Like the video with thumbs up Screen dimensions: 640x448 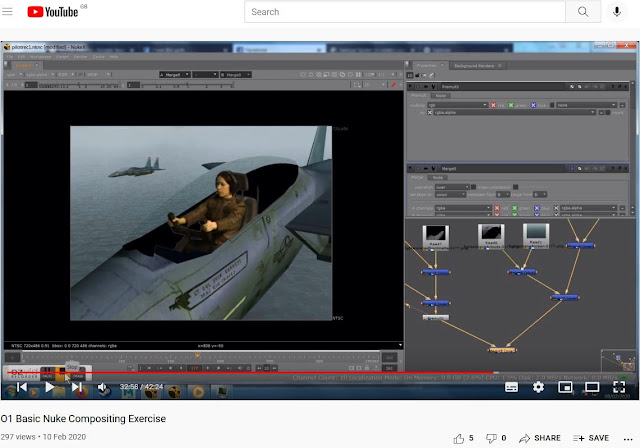point(459,438)
